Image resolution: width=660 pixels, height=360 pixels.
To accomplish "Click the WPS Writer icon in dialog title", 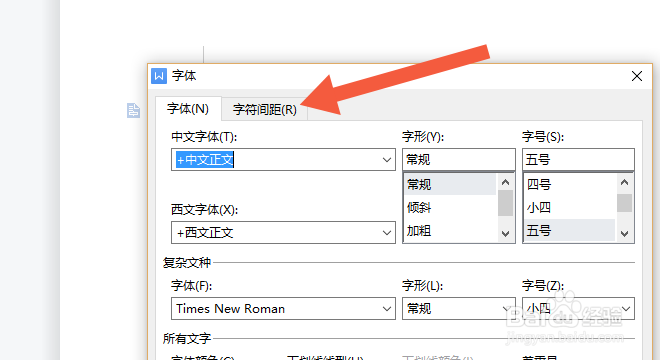I will 159,76.
